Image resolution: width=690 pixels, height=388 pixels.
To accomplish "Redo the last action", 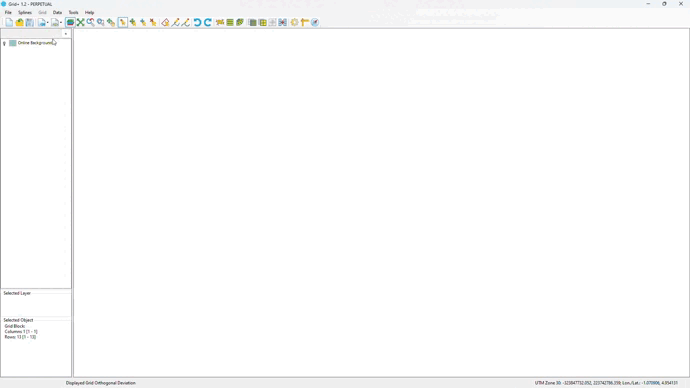I will (x=208, y=22).
